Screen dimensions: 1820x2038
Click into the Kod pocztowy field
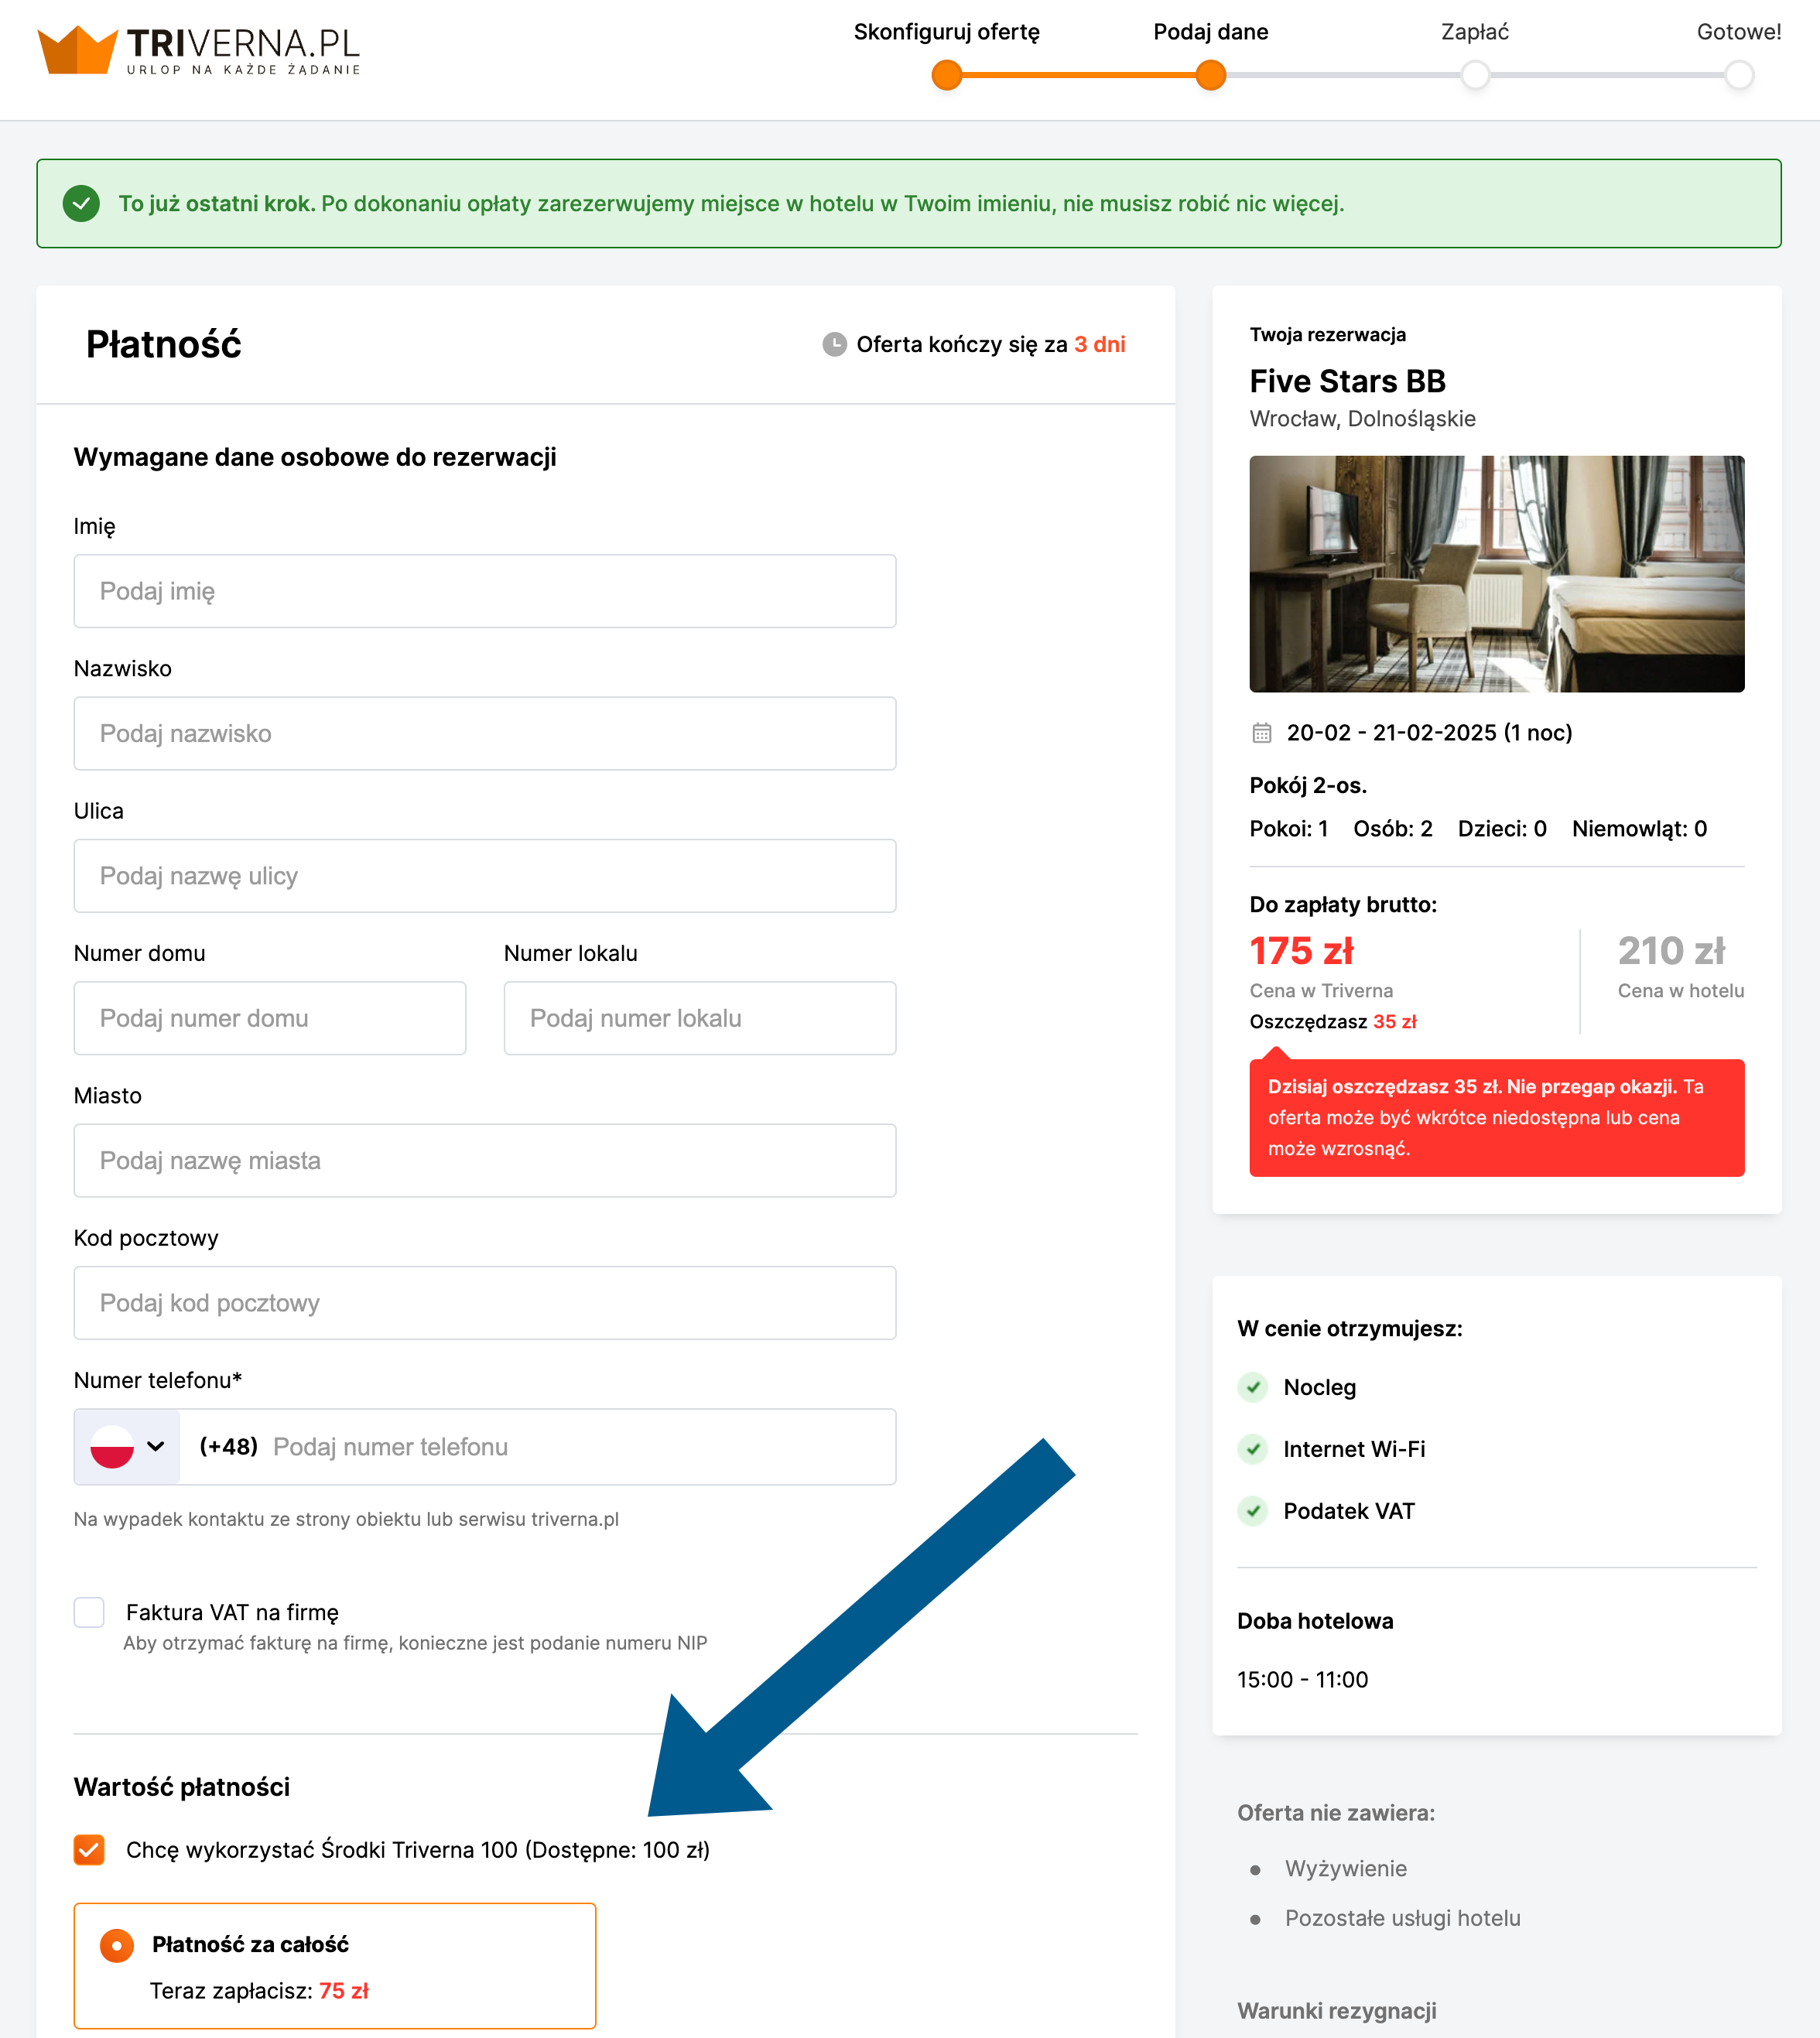point(485,1303)
